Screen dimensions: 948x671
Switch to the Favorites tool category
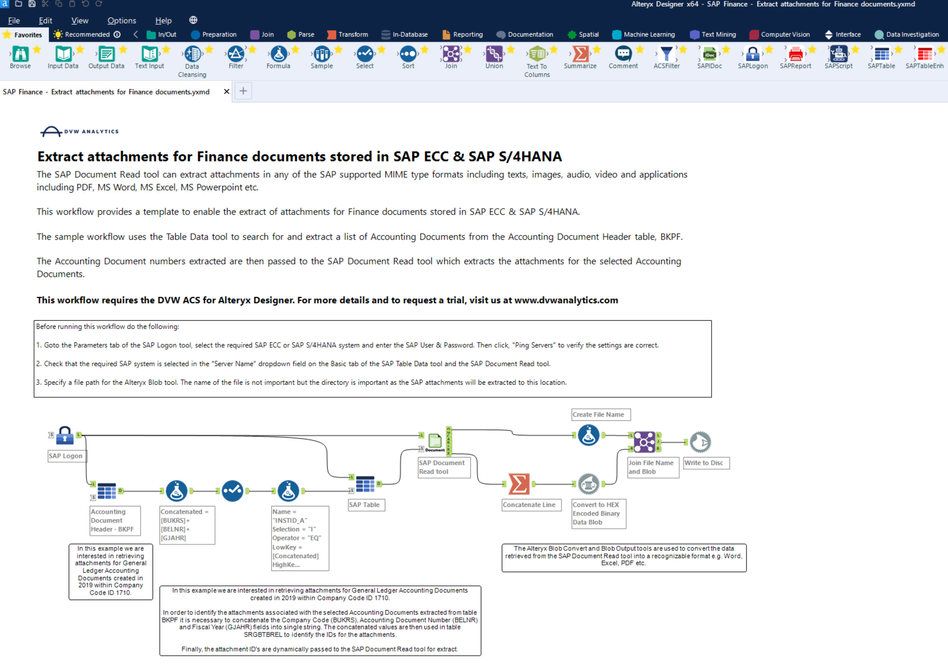[23, 34]
